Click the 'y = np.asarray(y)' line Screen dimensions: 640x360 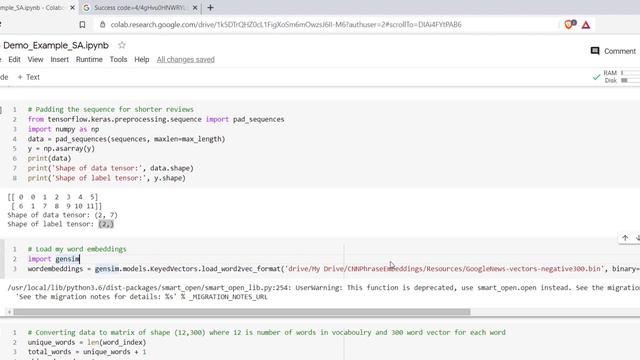(x=61, y=149)
